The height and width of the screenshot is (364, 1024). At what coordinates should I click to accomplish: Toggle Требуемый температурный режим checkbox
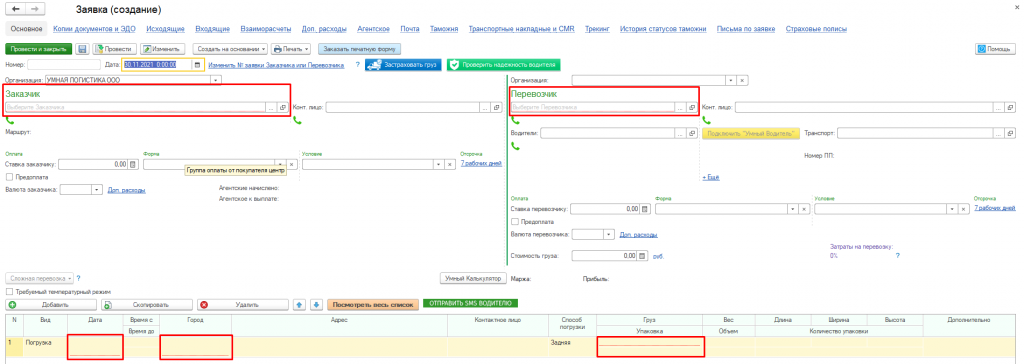(x=9, y=291)
